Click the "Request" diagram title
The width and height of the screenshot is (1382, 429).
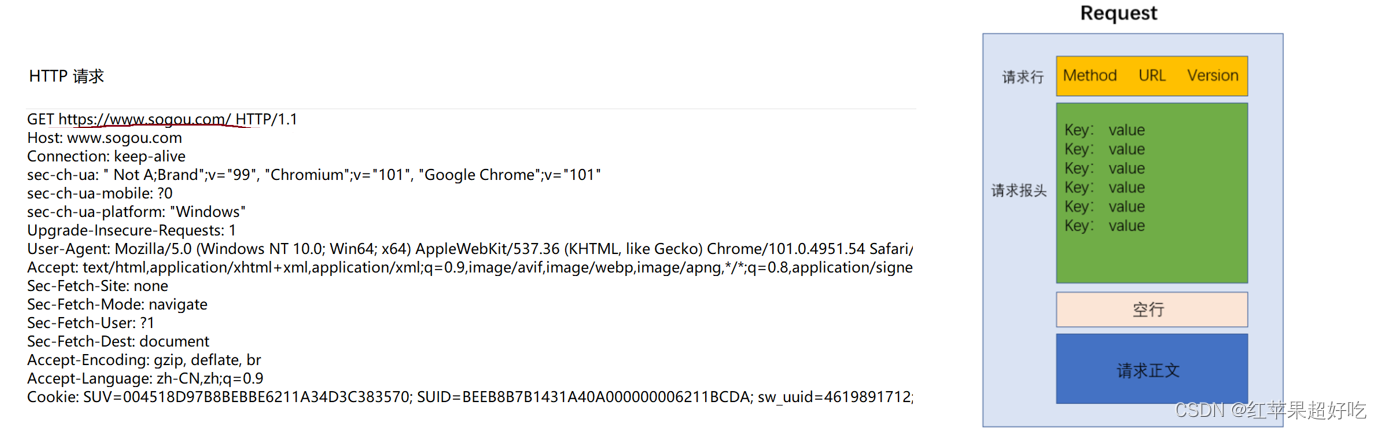pos(1118,13)
